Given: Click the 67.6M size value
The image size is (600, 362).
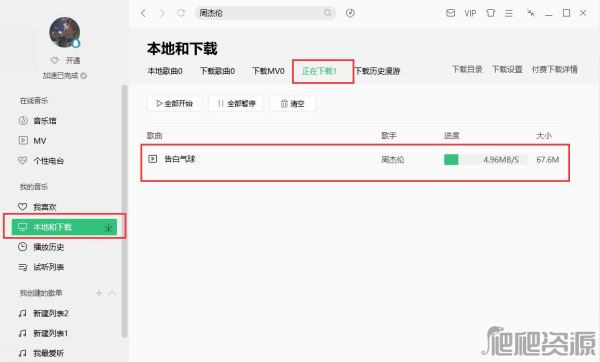Looking at the screenshot, I should pos(548,160).
